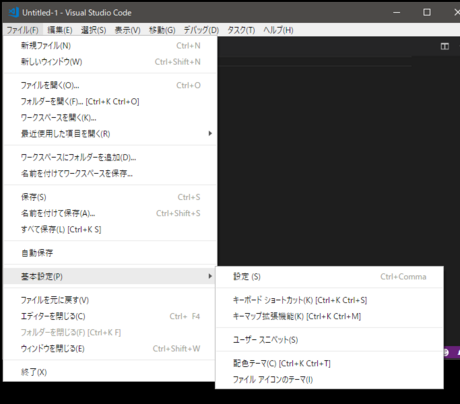The image size is (460, 404).
Task: Open the 移動(G) menu
Action: [162, 30]
